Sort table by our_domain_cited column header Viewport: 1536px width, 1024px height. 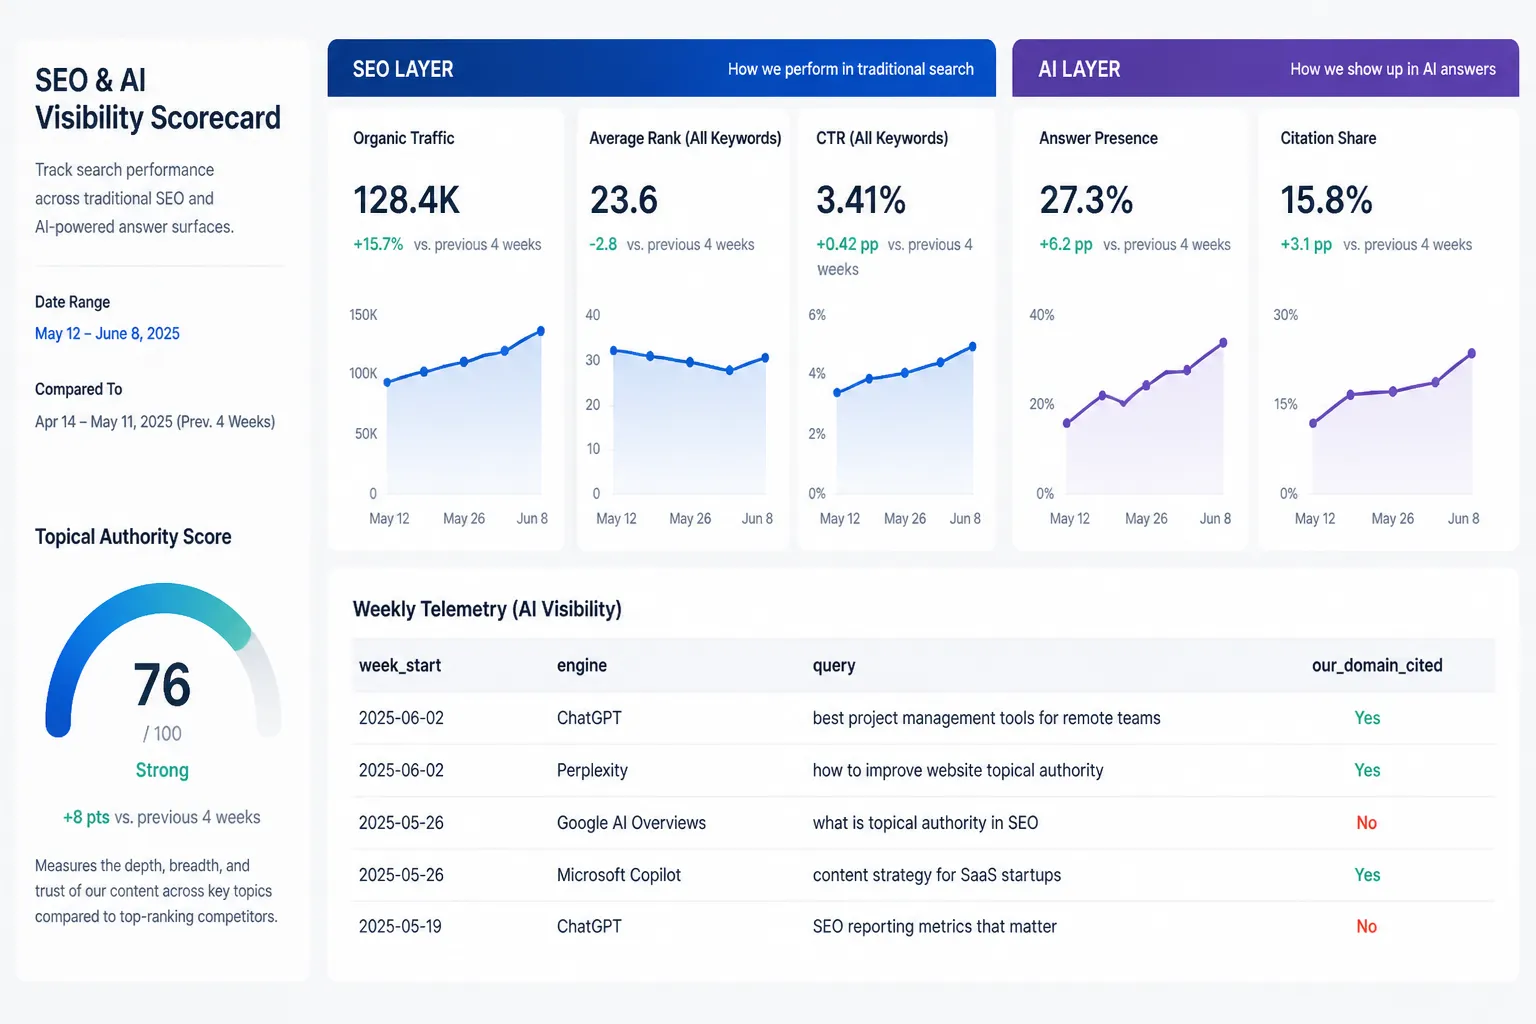pos(1377,666)
